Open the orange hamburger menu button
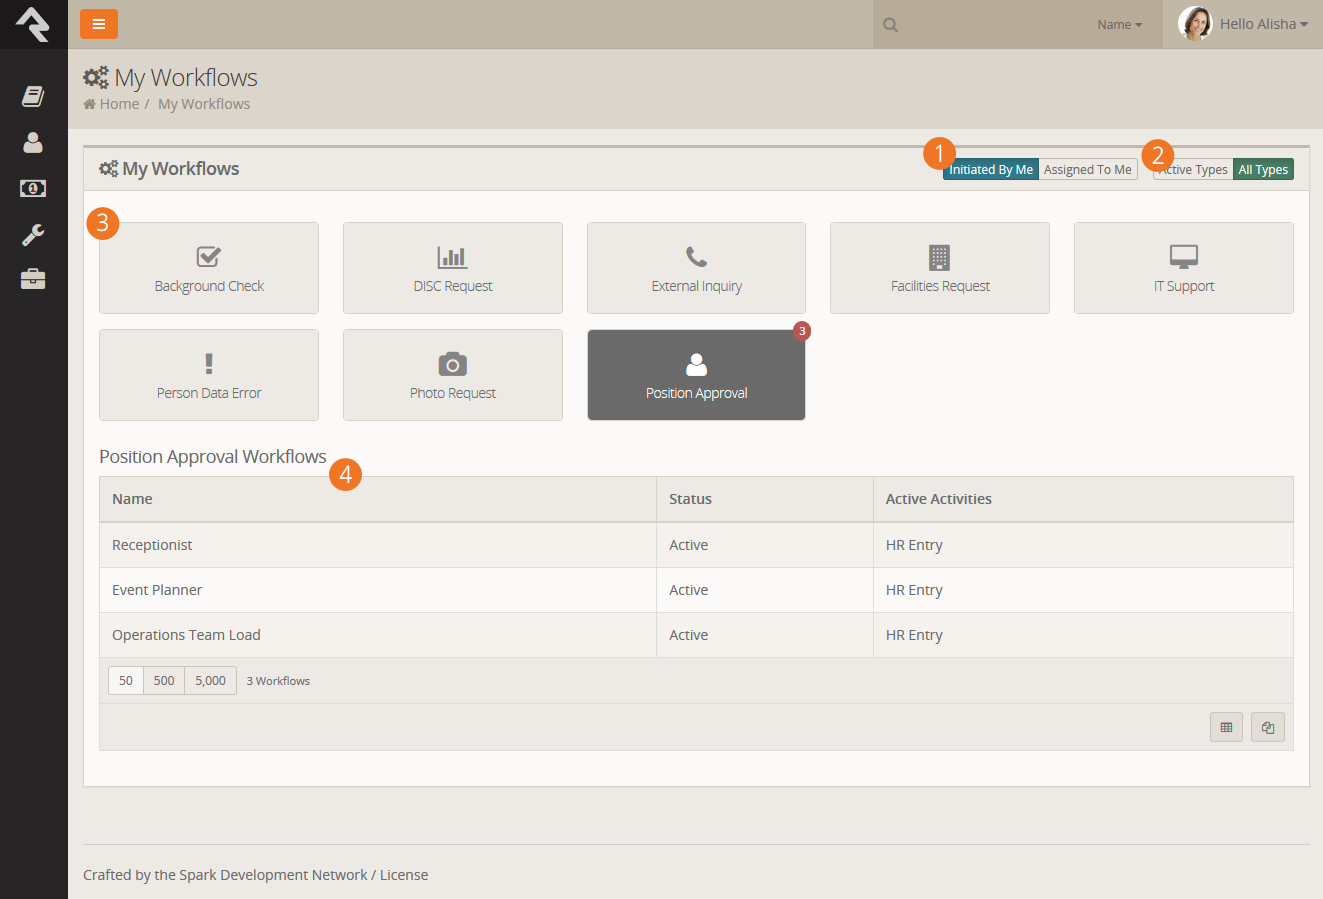 [x=99, y=24]
